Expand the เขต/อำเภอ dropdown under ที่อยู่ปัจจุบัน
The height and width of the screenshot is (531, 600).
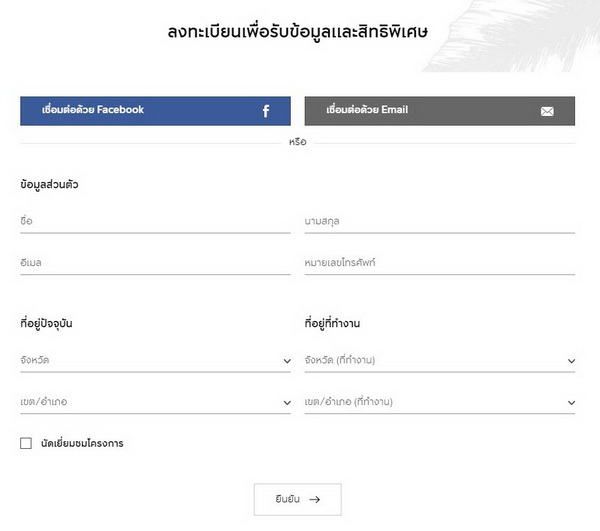[x=150, y=402]
